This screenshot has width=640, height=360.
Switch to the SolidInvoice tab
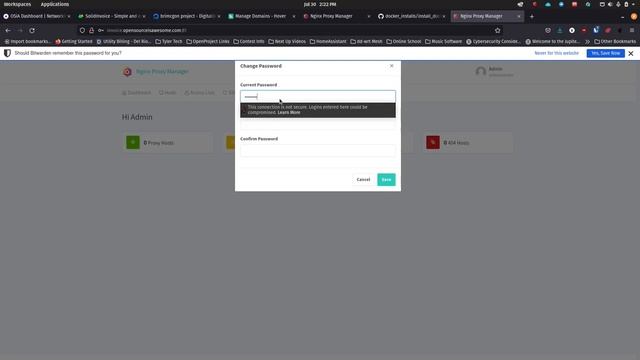click(x=111, y=16)
